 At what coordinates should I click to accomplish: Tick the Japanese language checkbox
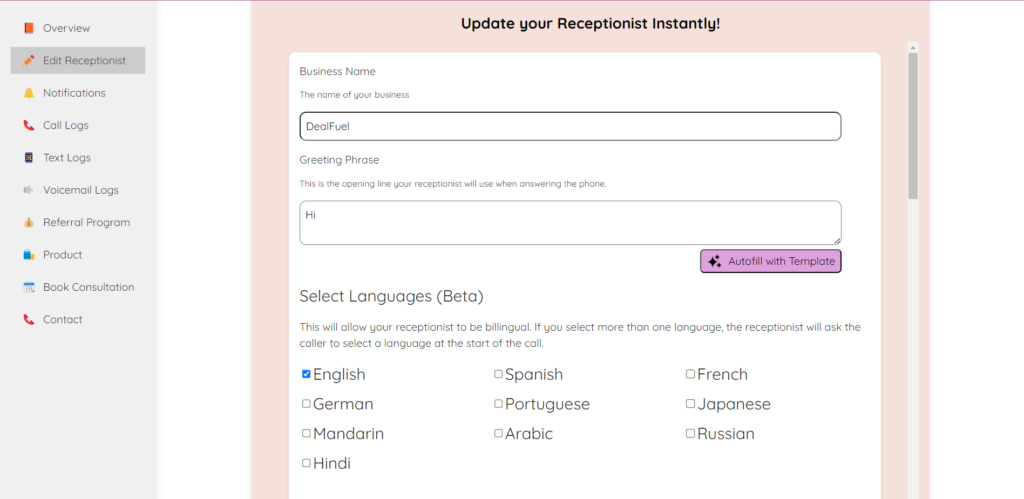[x=690, y=404]
